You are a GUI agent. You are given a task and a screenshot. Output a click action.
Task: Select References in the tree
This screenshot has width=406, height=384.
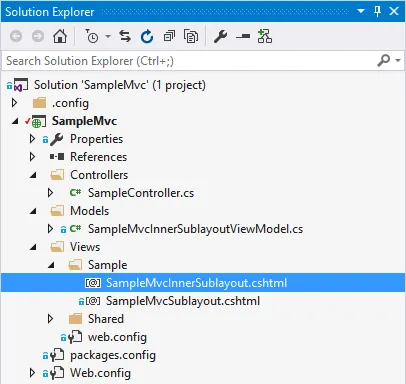99,157
